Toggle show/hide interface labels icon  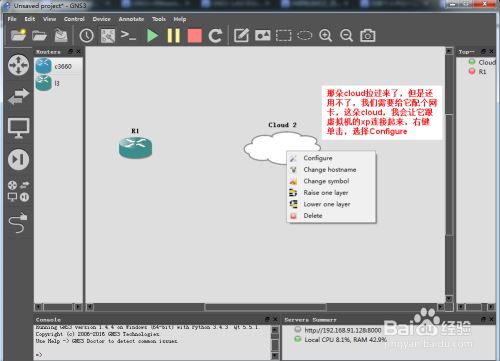pyautogui.click(x=108, y=36)
